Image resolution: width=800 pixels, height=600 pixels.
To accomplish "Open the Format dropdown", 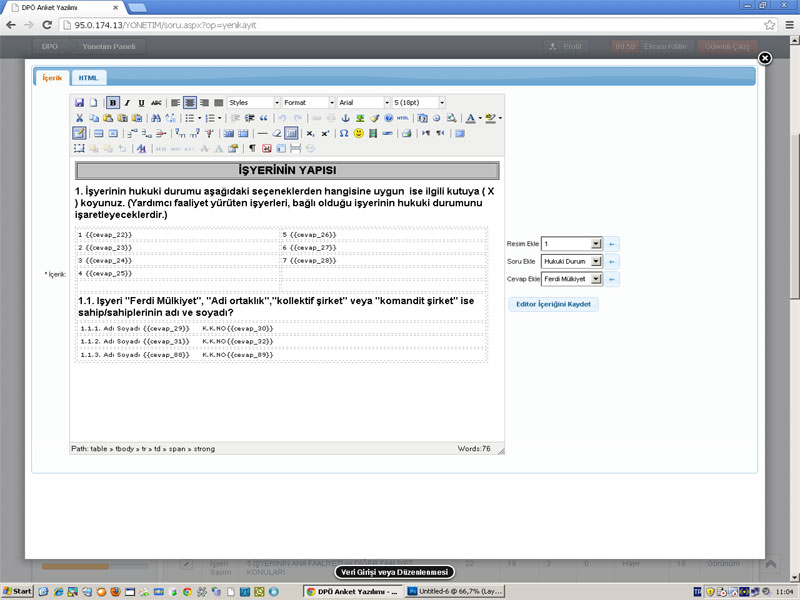I will 309,103.
